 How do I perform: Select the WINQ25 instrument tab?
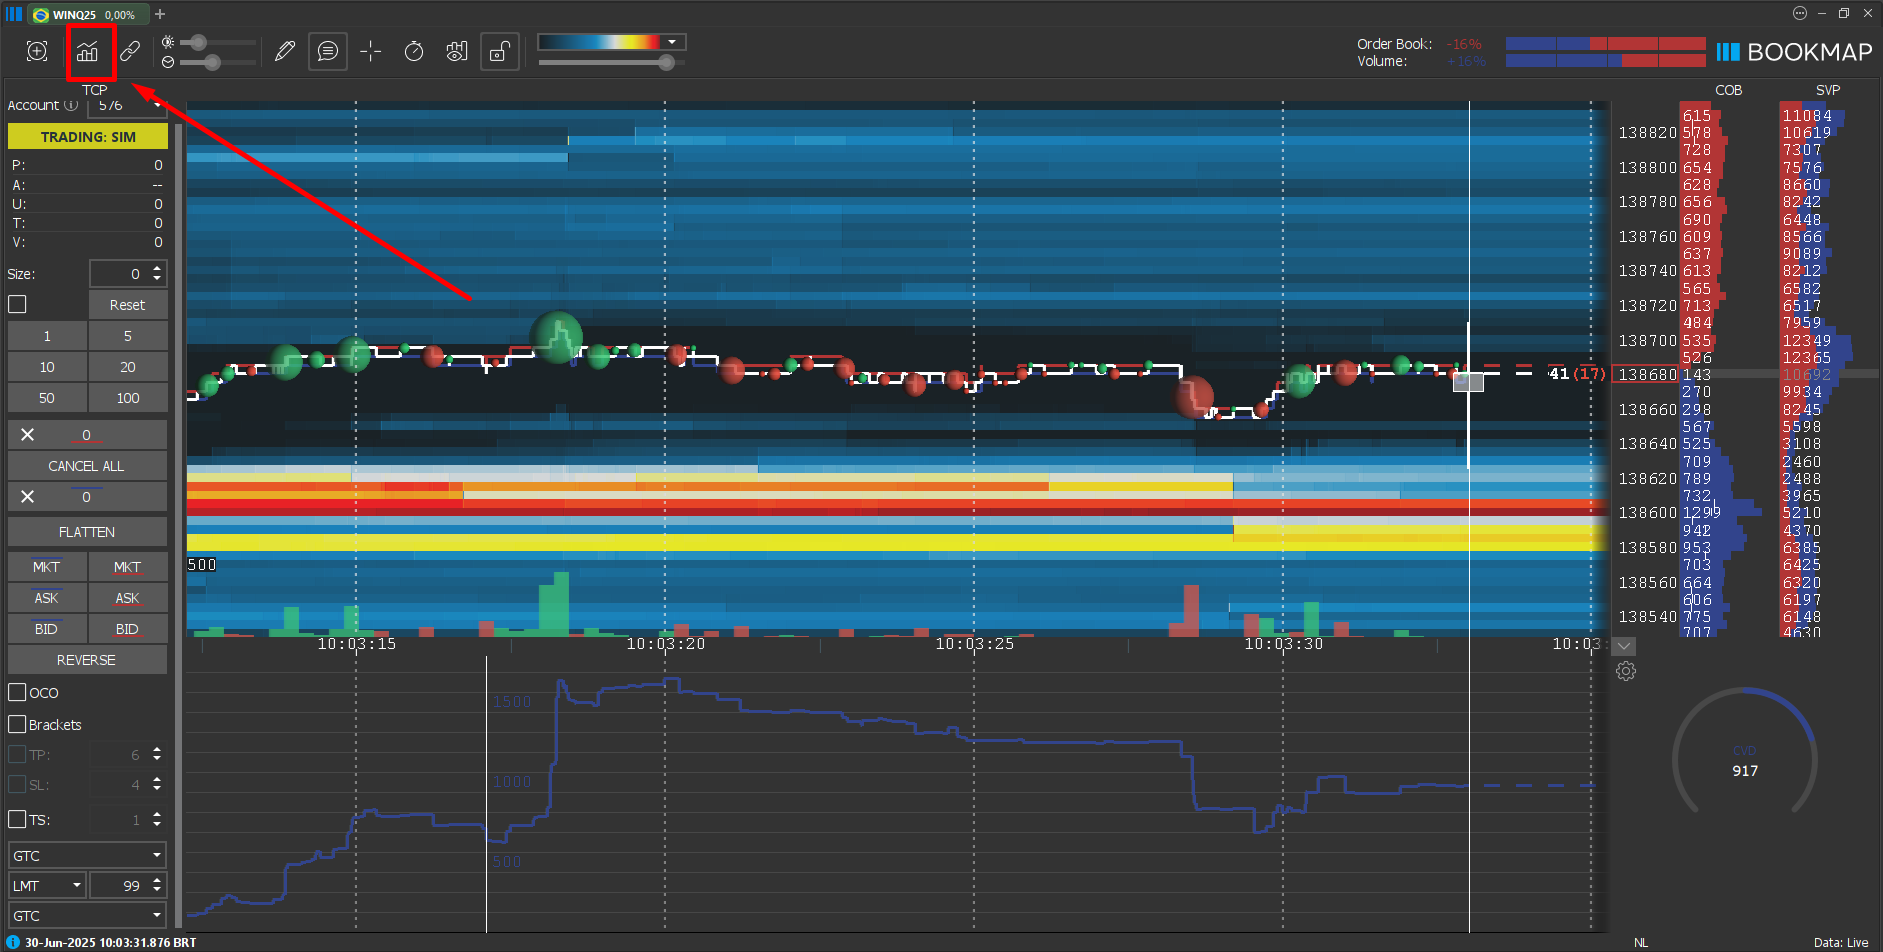(87, 14)
